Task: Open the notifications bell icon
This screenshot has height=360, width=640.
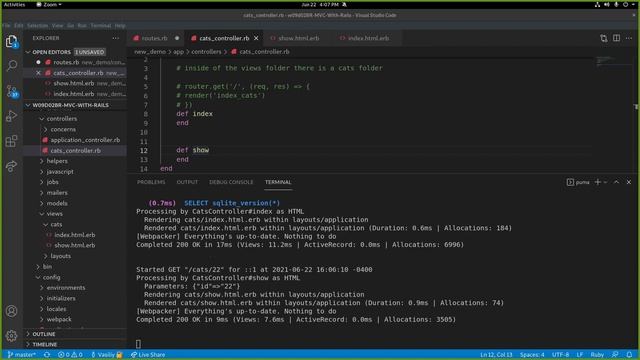Action: pyautogui.click(x=629, y=355)
